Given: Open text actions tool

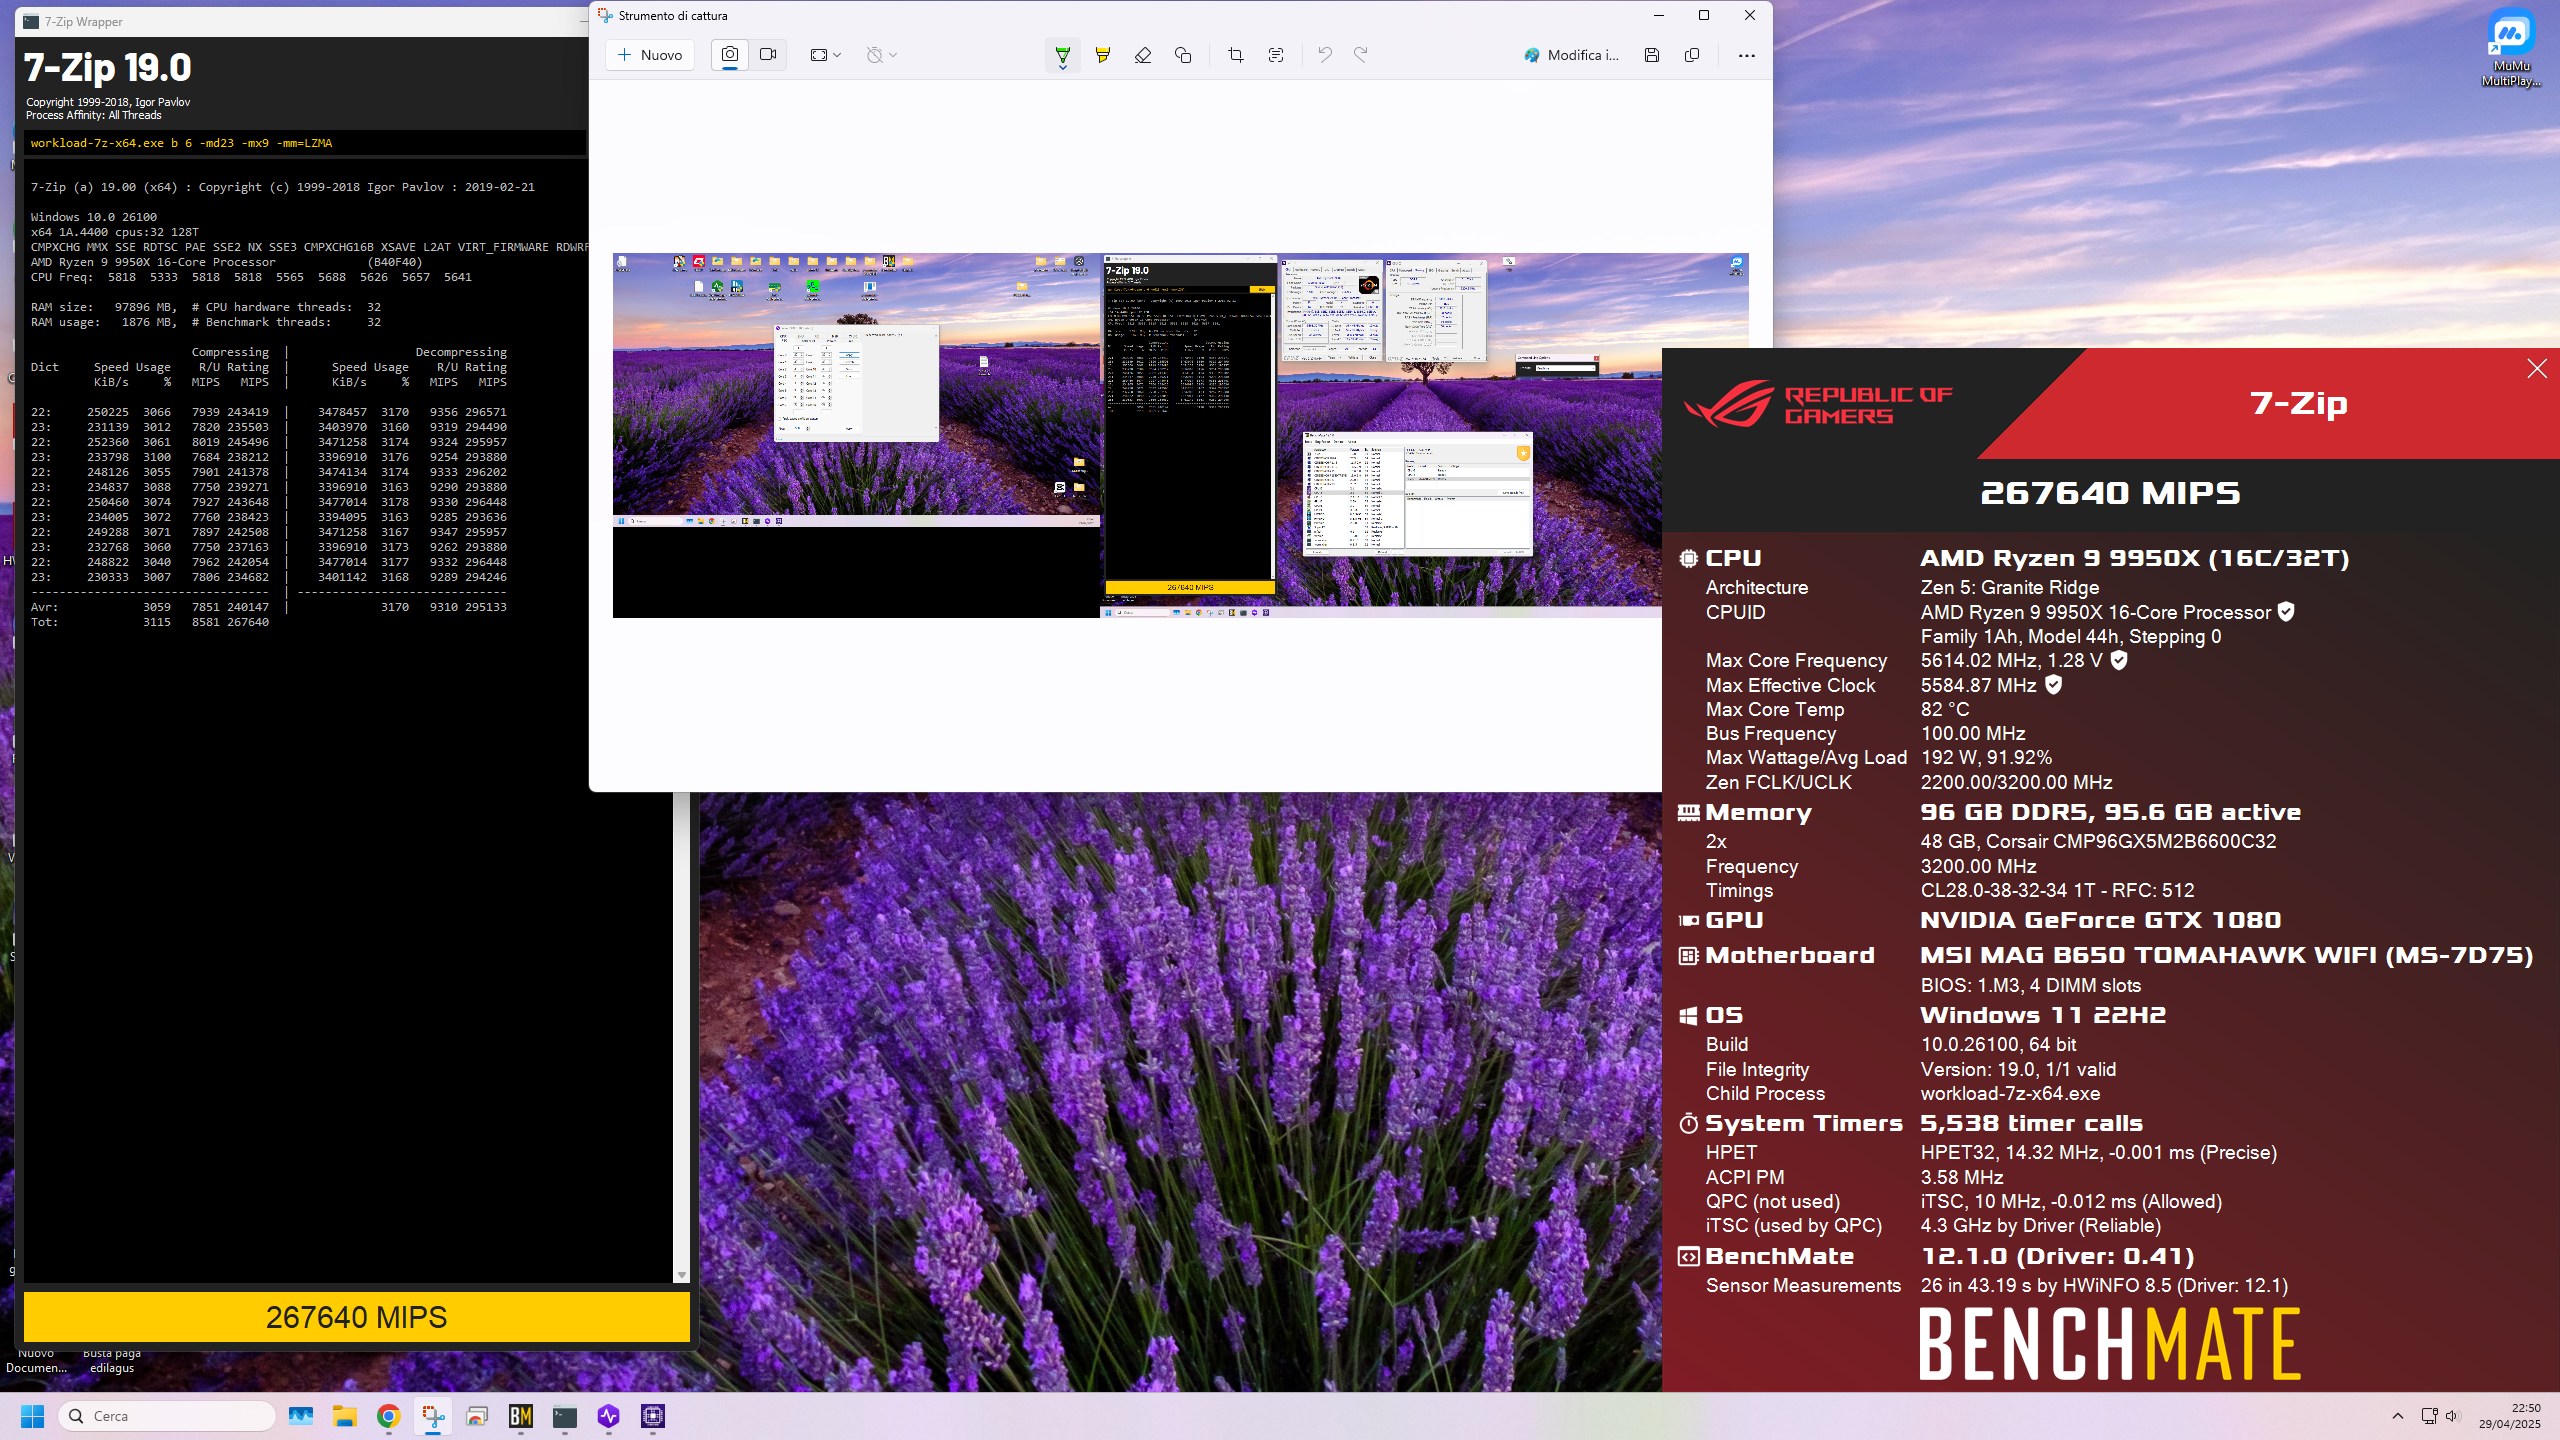Looking at the screenshot, I should [x=1276, y=55].
